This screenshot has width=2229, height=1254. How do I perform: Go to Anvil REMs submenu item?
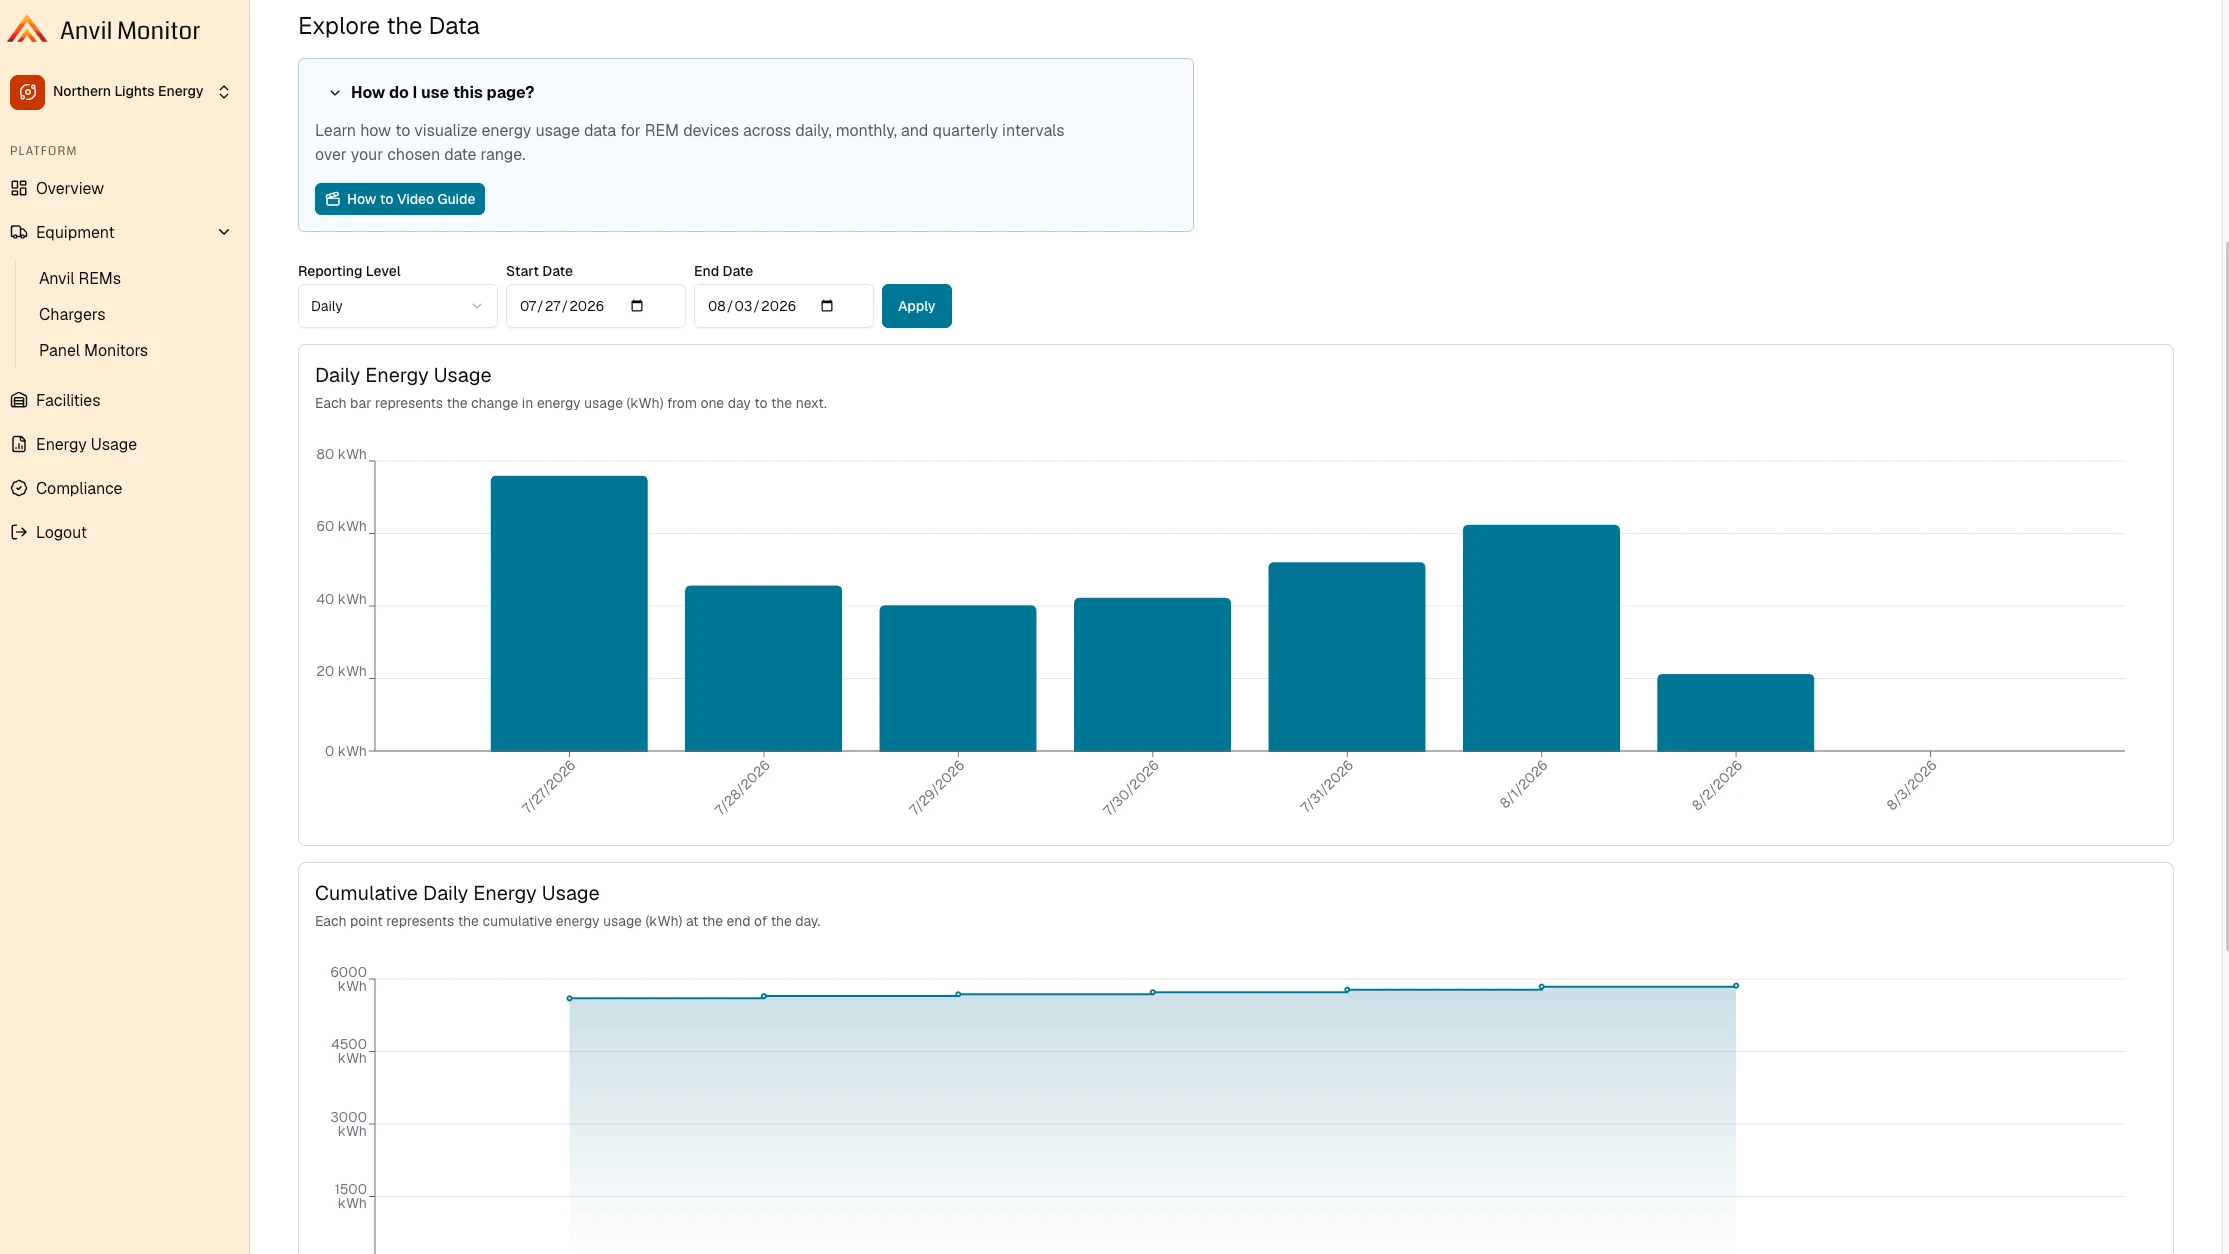click(80, 278)
